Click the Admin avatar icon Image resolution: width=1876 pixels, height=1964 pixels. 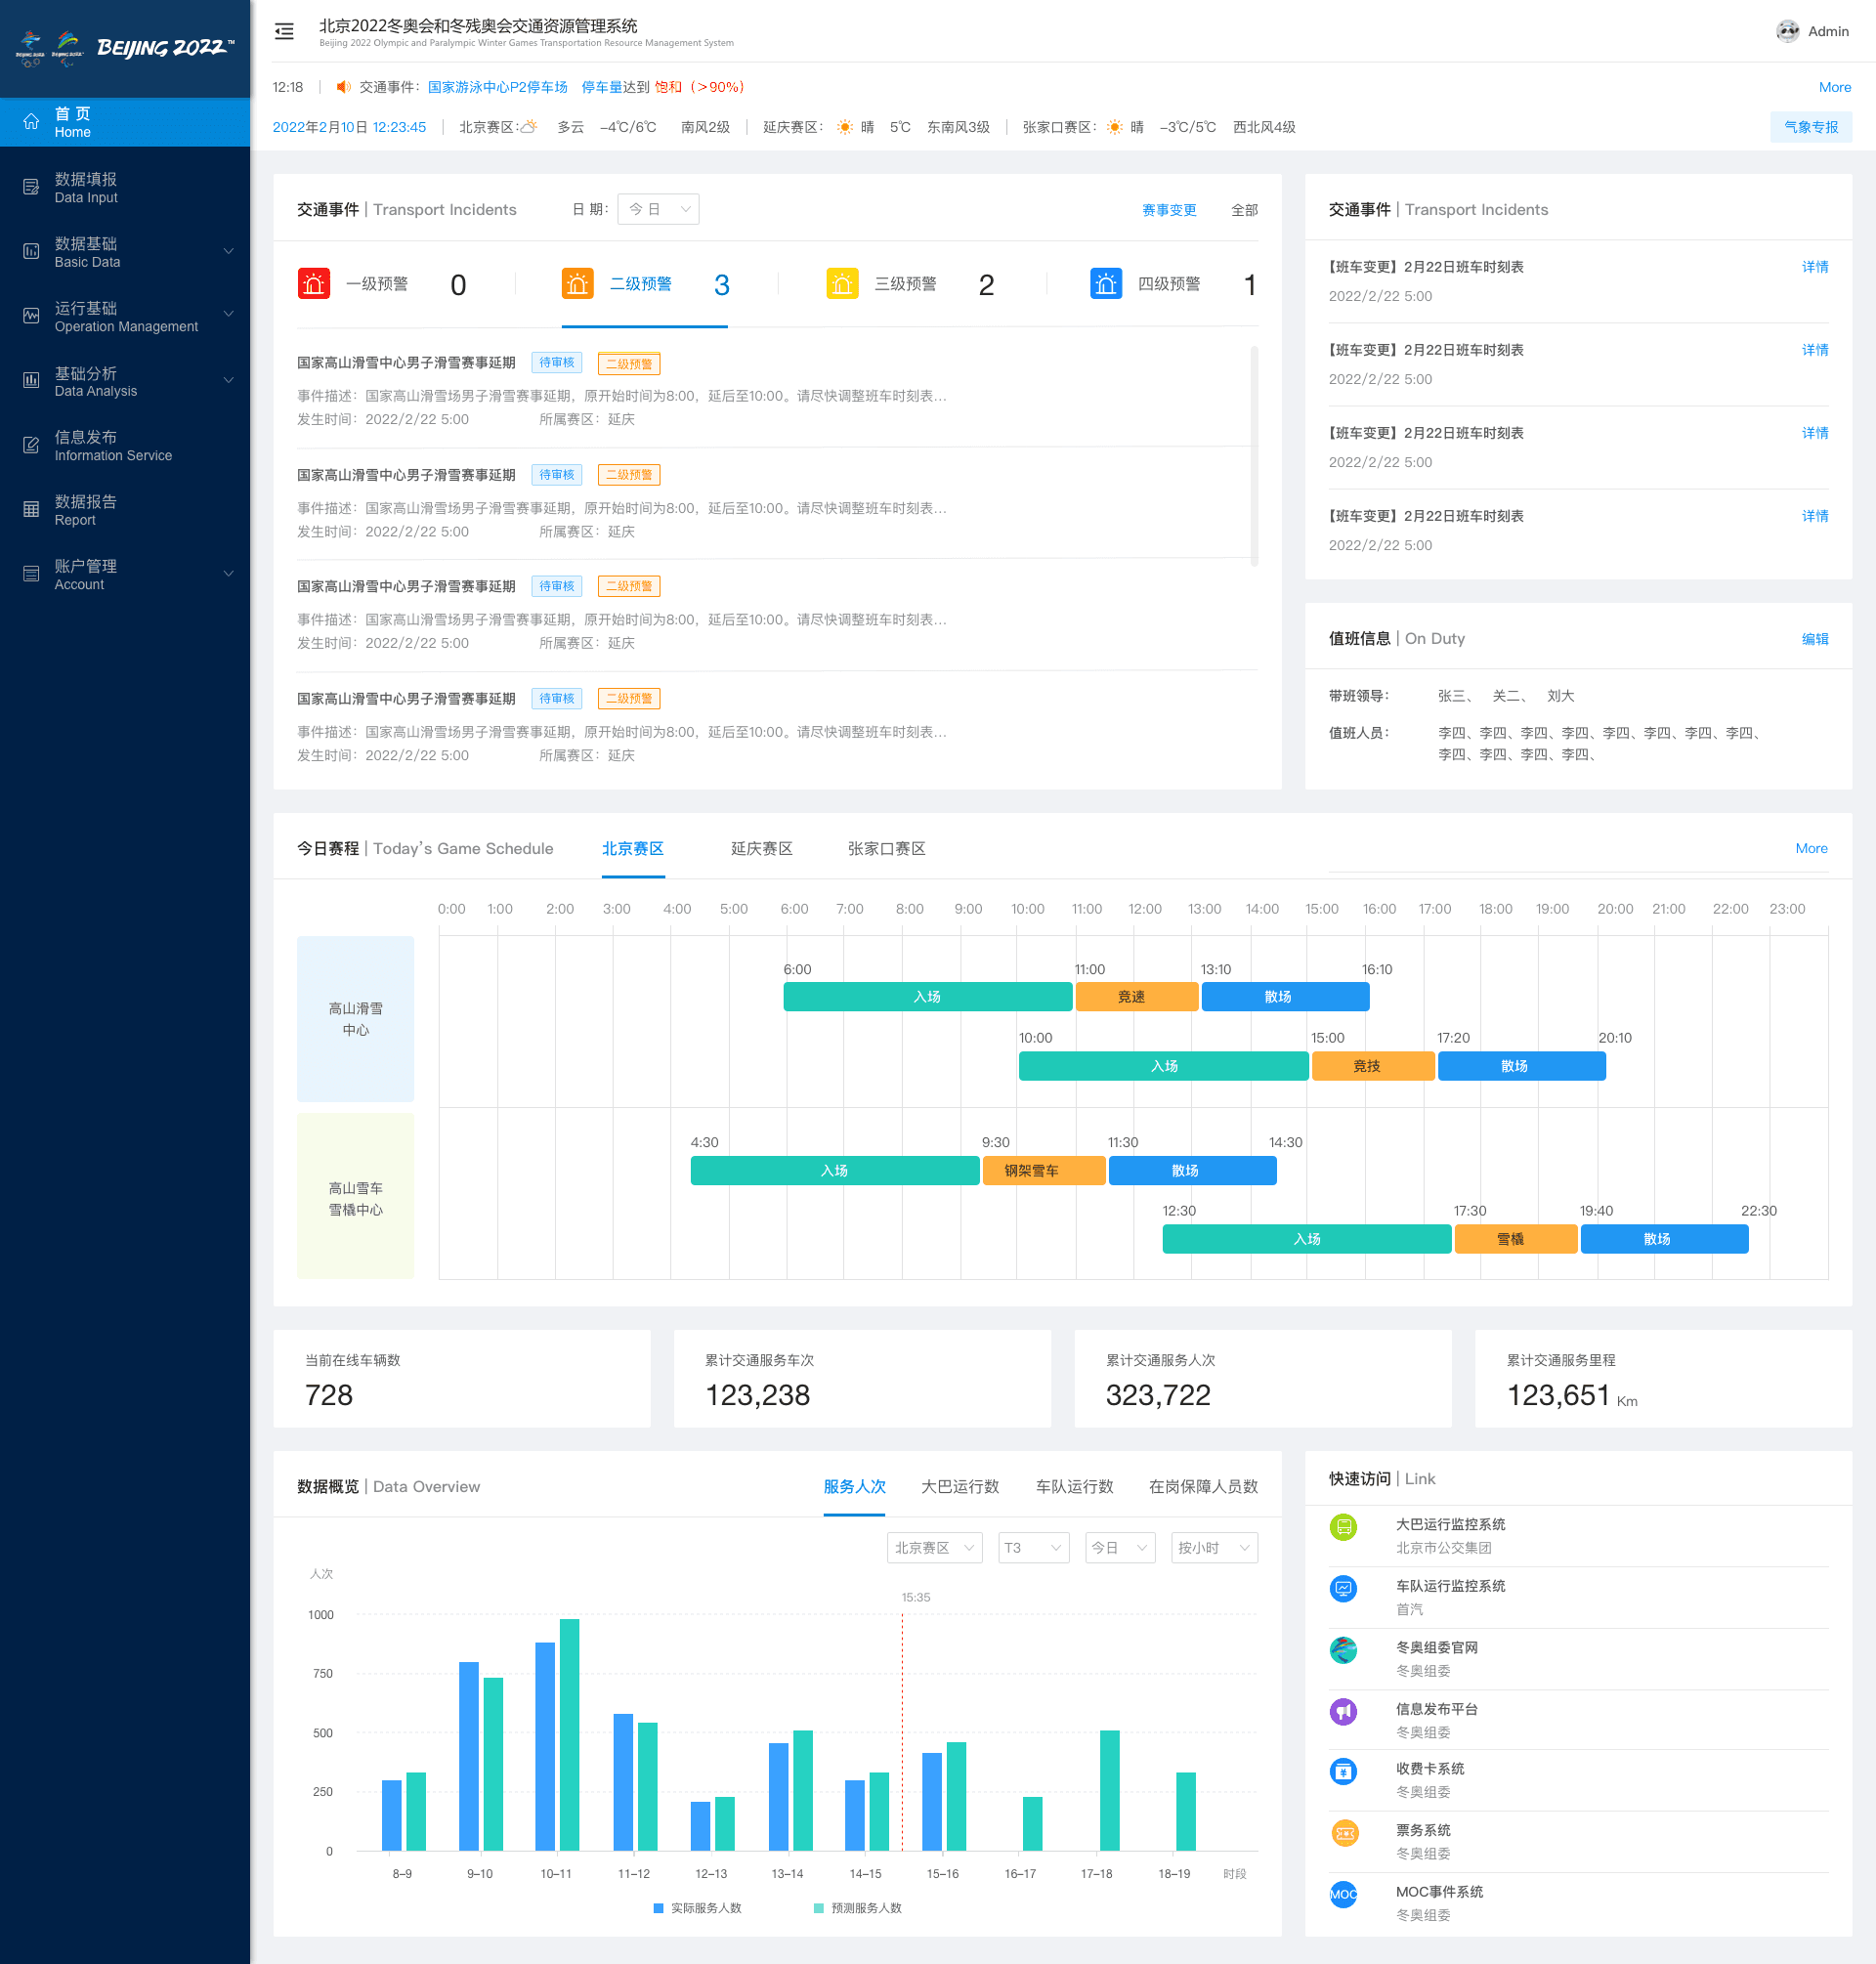[x=1787, y=31]
